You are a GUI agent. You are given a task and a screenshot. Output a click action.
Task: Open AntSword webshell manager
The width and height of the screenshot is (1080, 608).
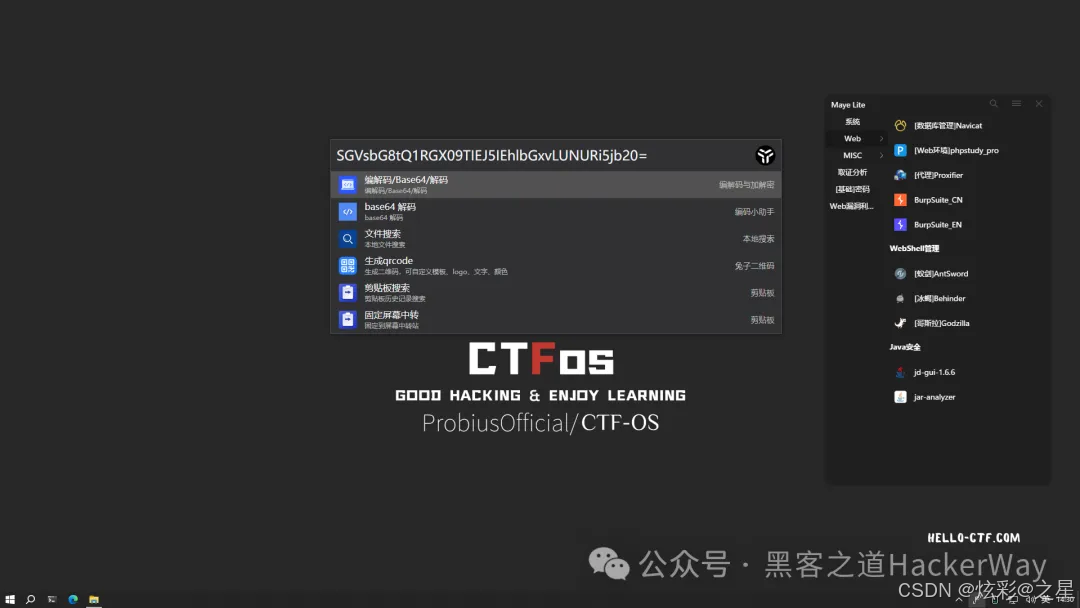[940, 273]
